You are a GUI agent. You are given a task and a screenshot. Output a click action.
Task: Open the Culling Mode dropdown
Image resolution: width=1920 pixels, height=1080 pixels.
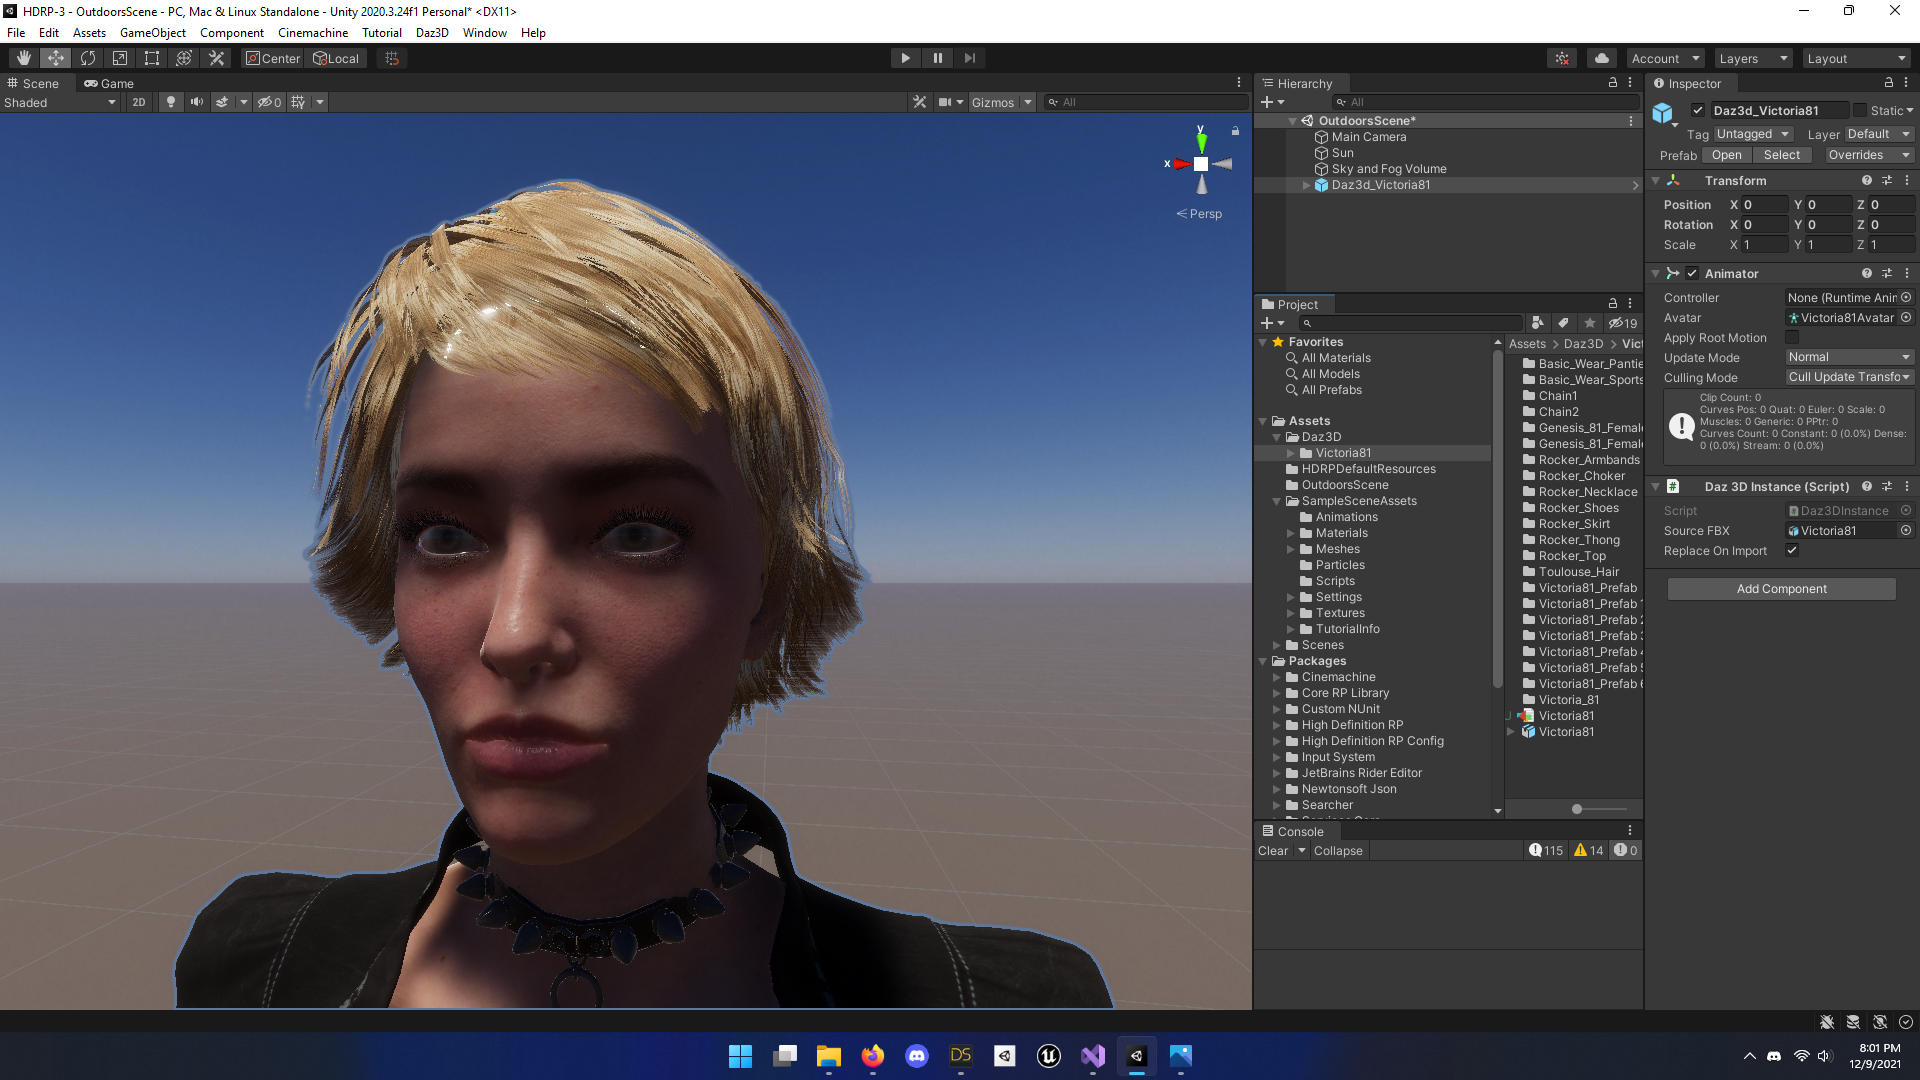point(1849,377)
